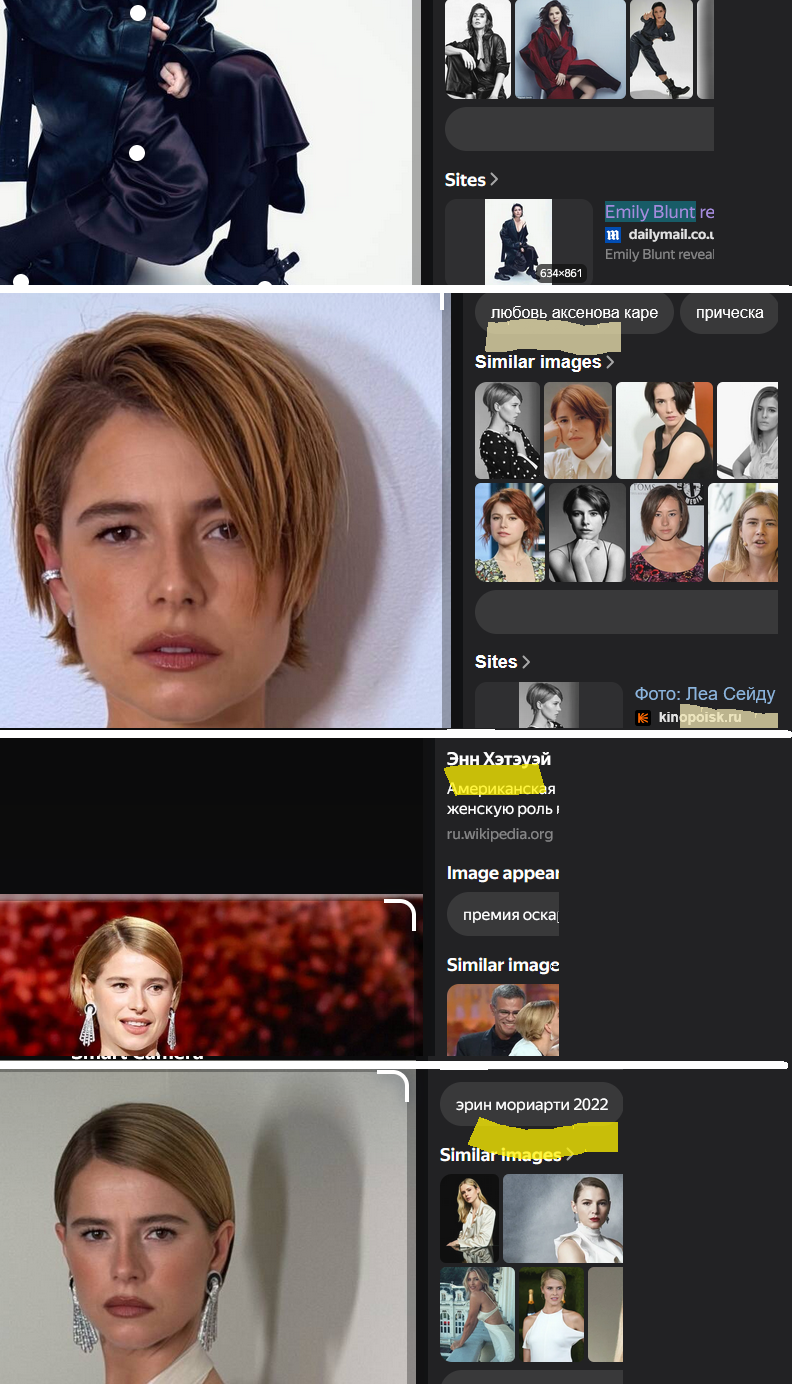Click the wide gray pill under top thumbnails
Viewport: 792px width, 1384px height.
coord(579,129)
